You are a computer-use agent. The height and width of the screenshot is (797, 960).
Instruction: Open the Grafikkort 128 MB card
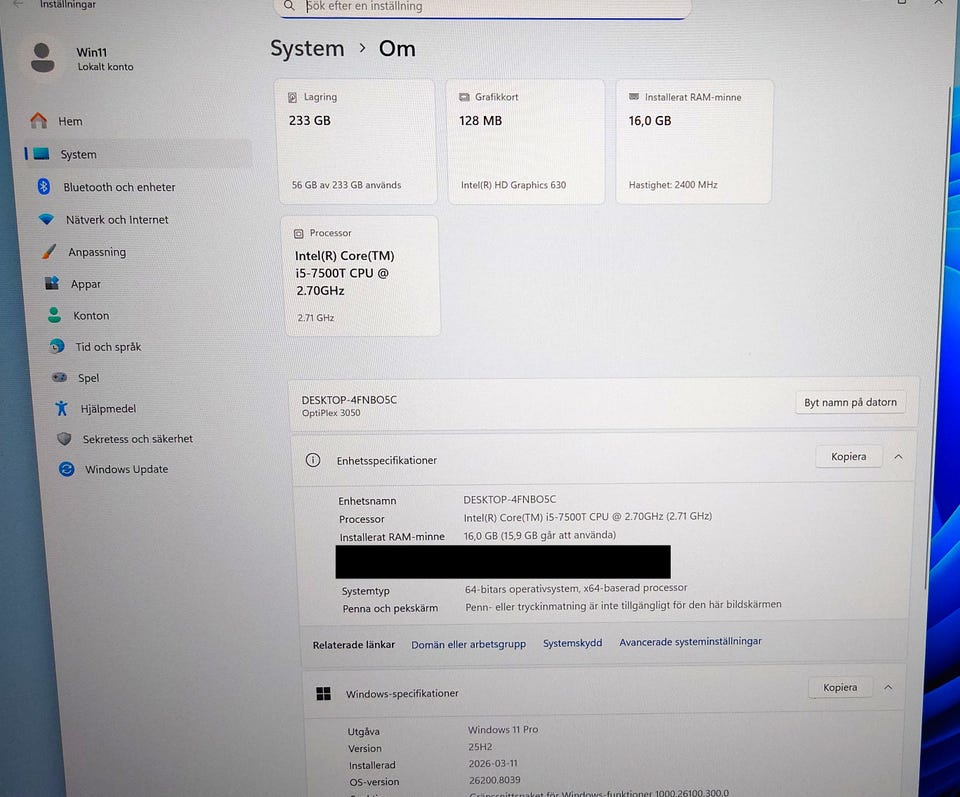[x=526, y=141]
